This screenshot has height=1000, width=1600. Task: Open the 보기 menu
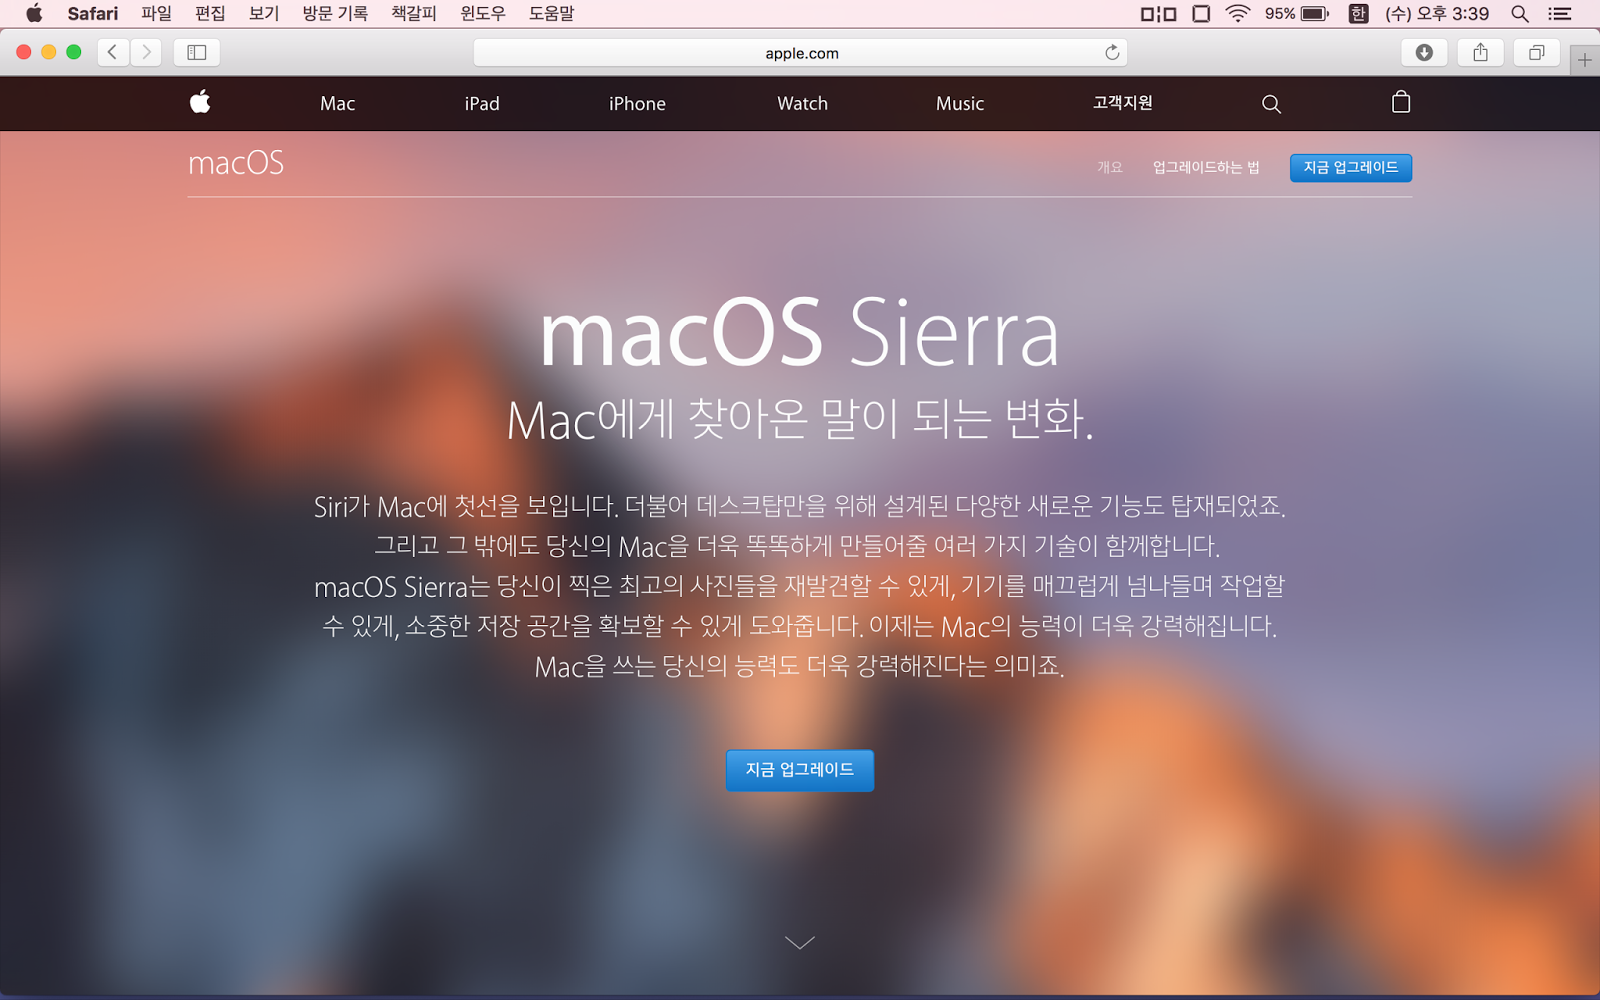[x=264, y=13]
